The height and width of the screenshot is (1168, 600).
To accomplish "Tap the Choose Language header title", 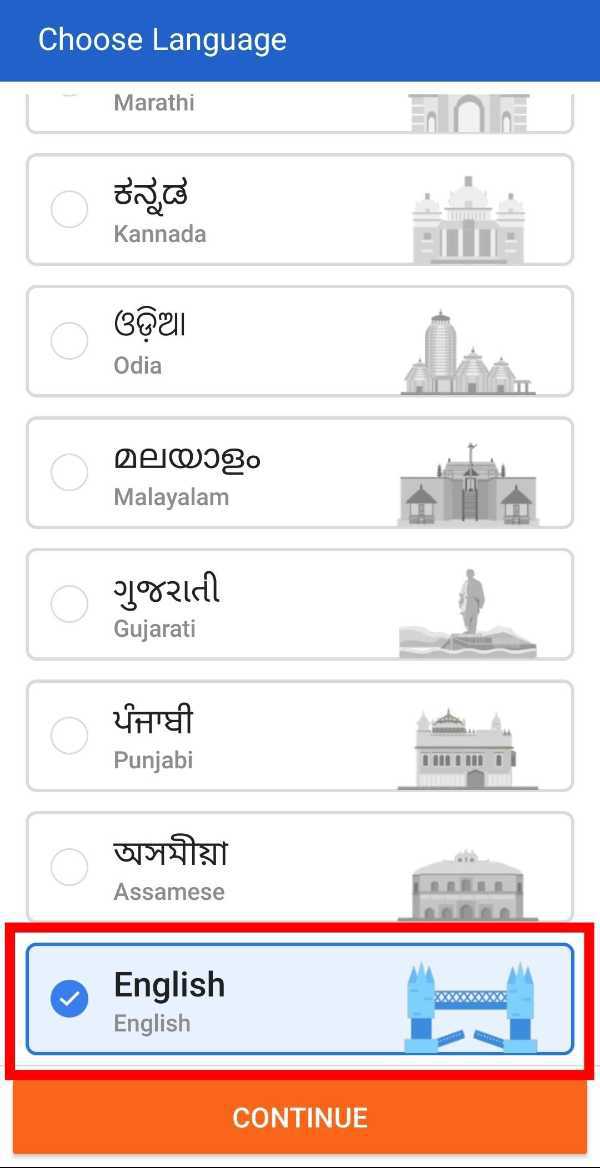I will point(162,39).
